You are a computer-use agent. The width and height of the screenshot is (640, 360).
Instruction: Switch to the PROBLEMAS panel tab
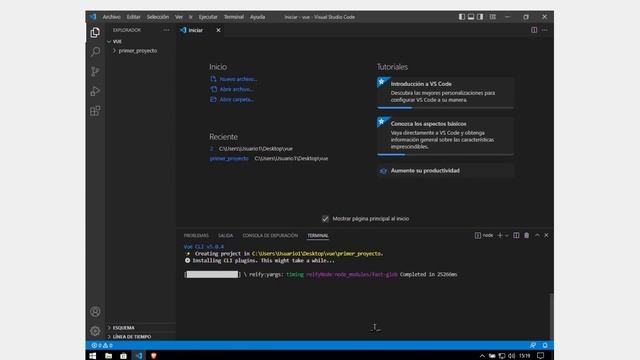click(196, 236)
